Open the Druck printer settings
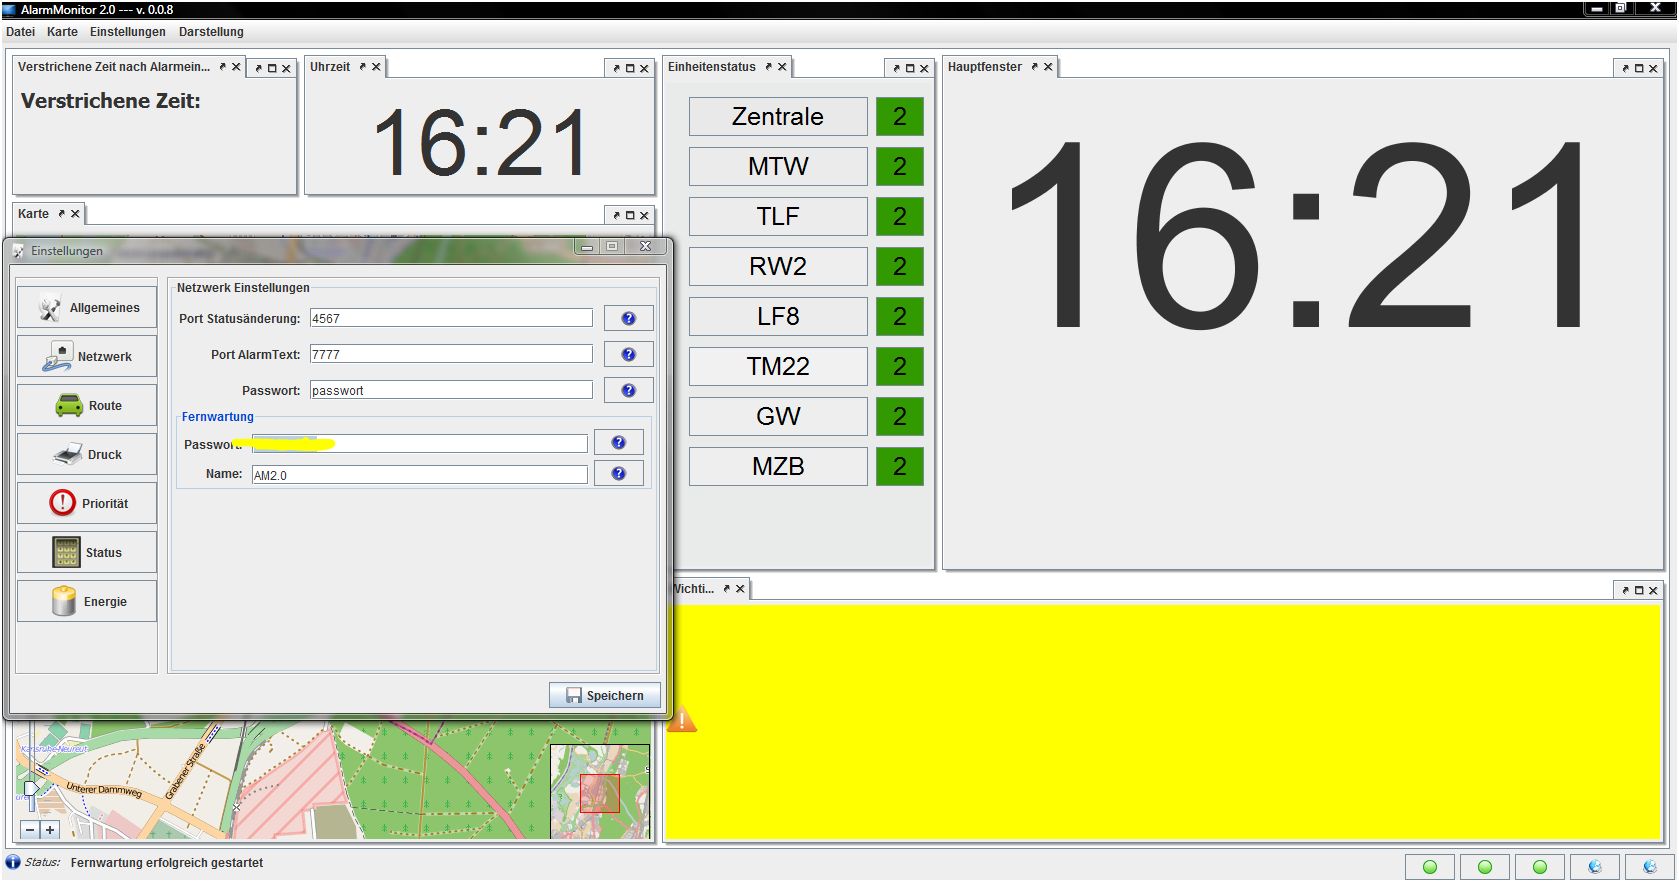This screenshot has width=1679, height=882. [x=87, y=455]
